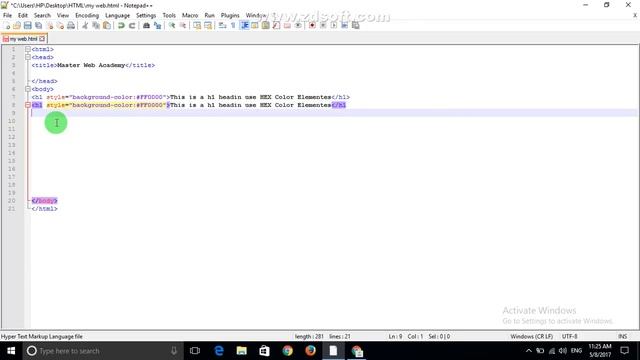The image size is (640, 360).
Task: Click the INS status bar indicator
Action: coord(622,336)
